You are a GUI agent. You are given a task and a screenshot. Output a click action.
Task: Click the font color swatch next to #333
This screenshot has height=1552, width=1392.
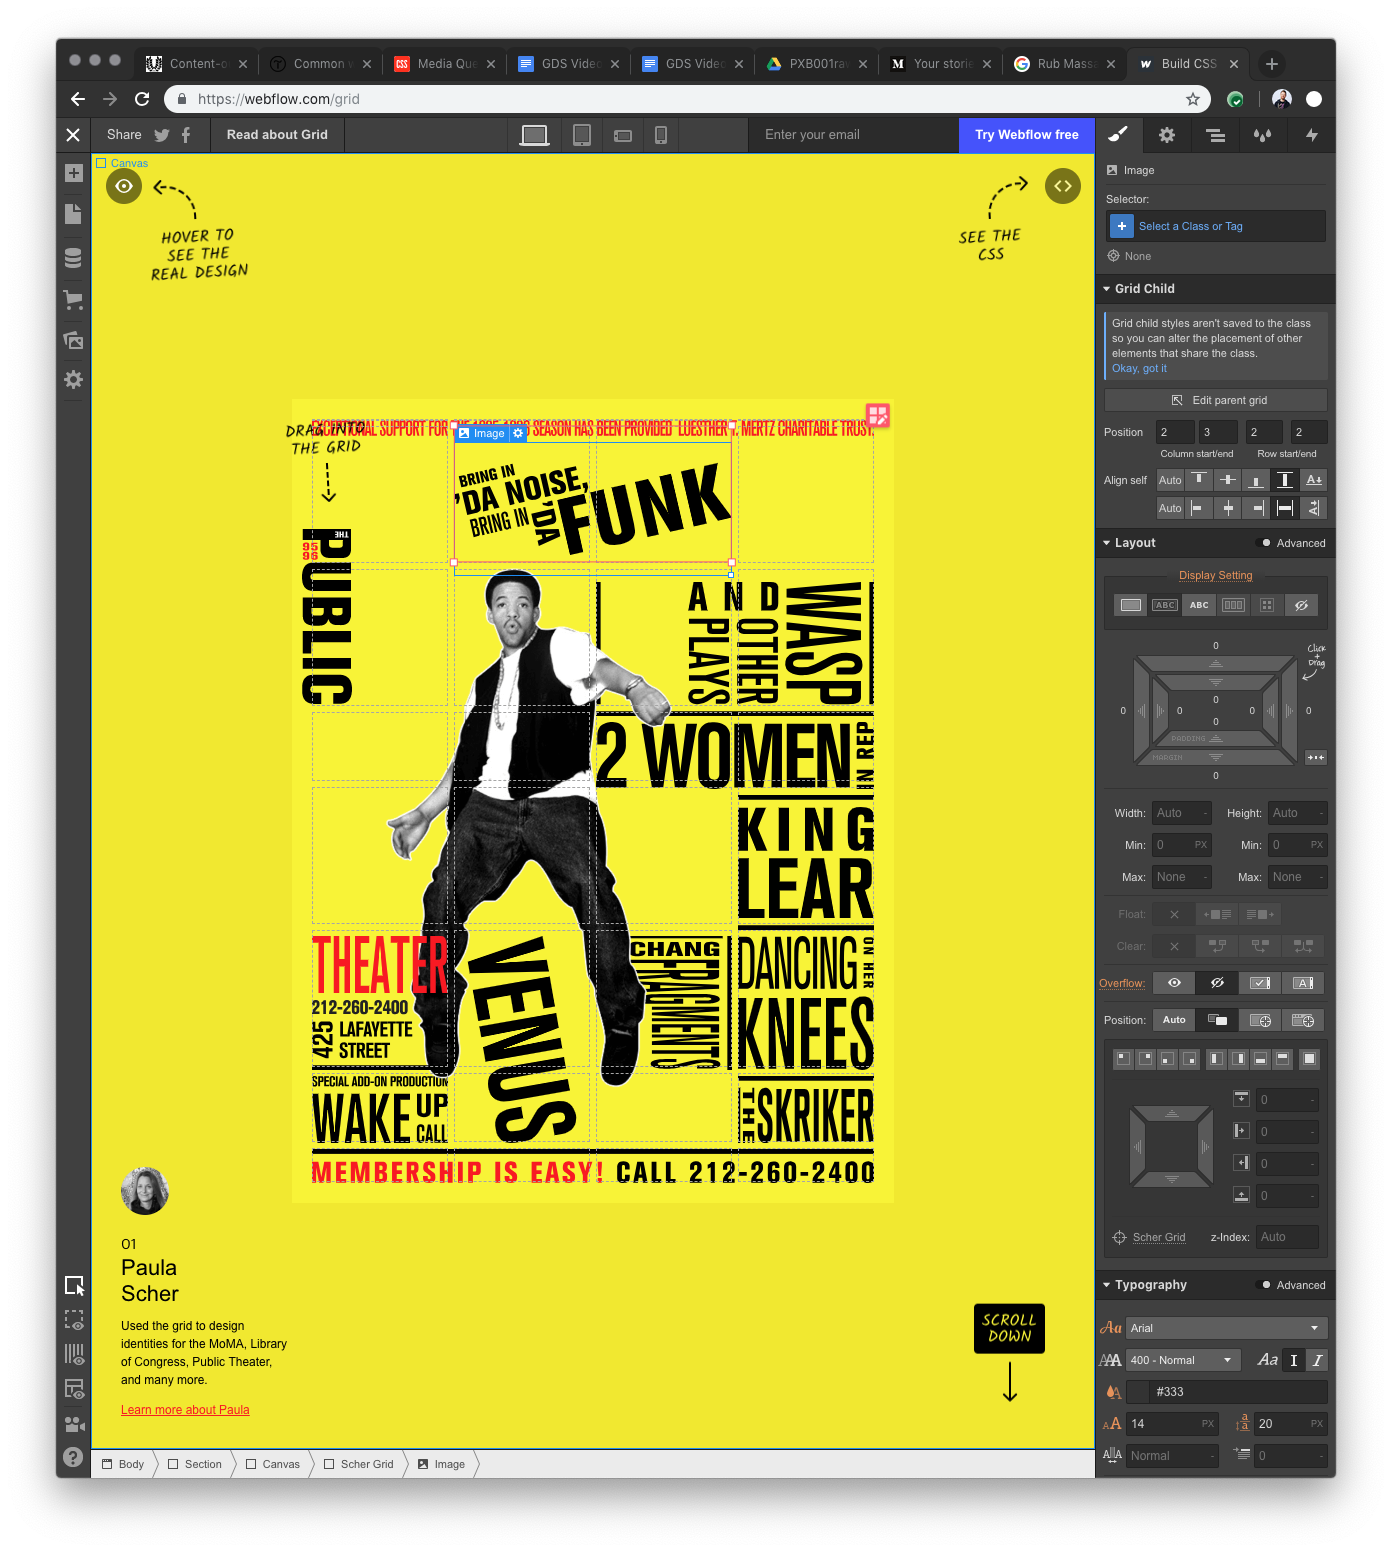pyautogui.click(x=1138, y=1392)
